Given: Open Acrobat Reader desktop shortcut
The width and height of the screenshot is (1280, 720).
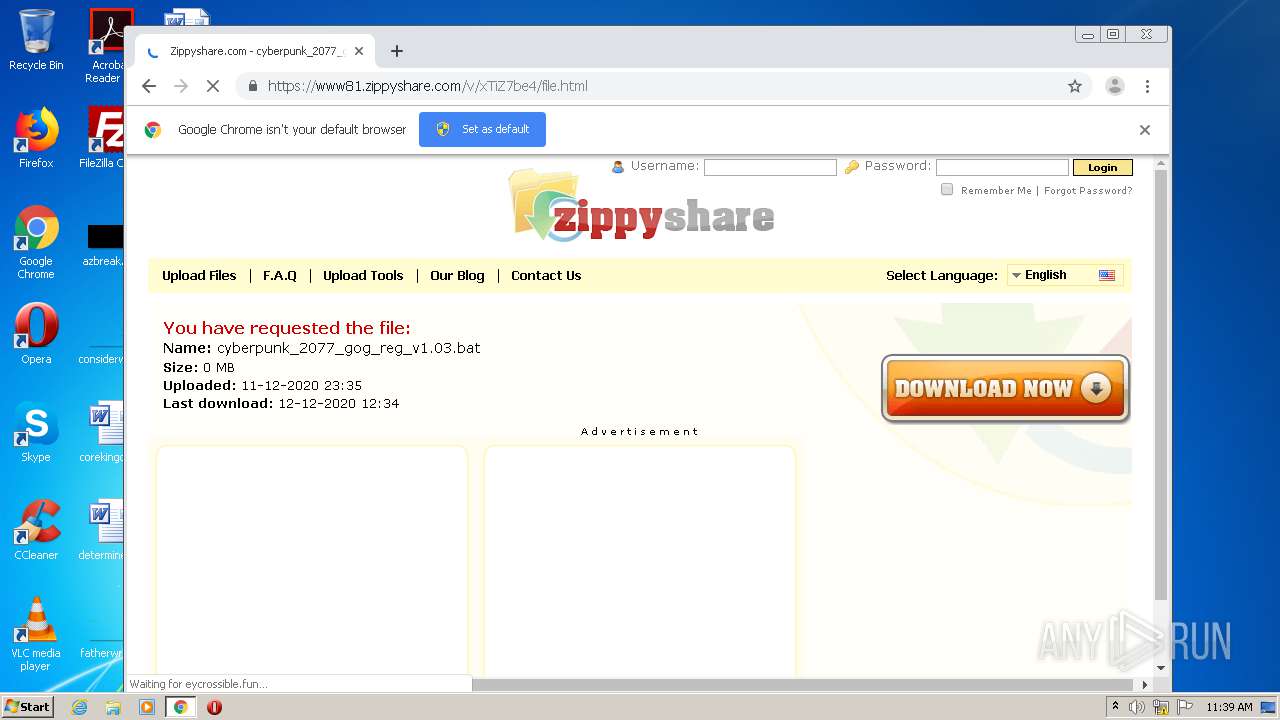Looking at the screenshot, I should click(106, 46).
